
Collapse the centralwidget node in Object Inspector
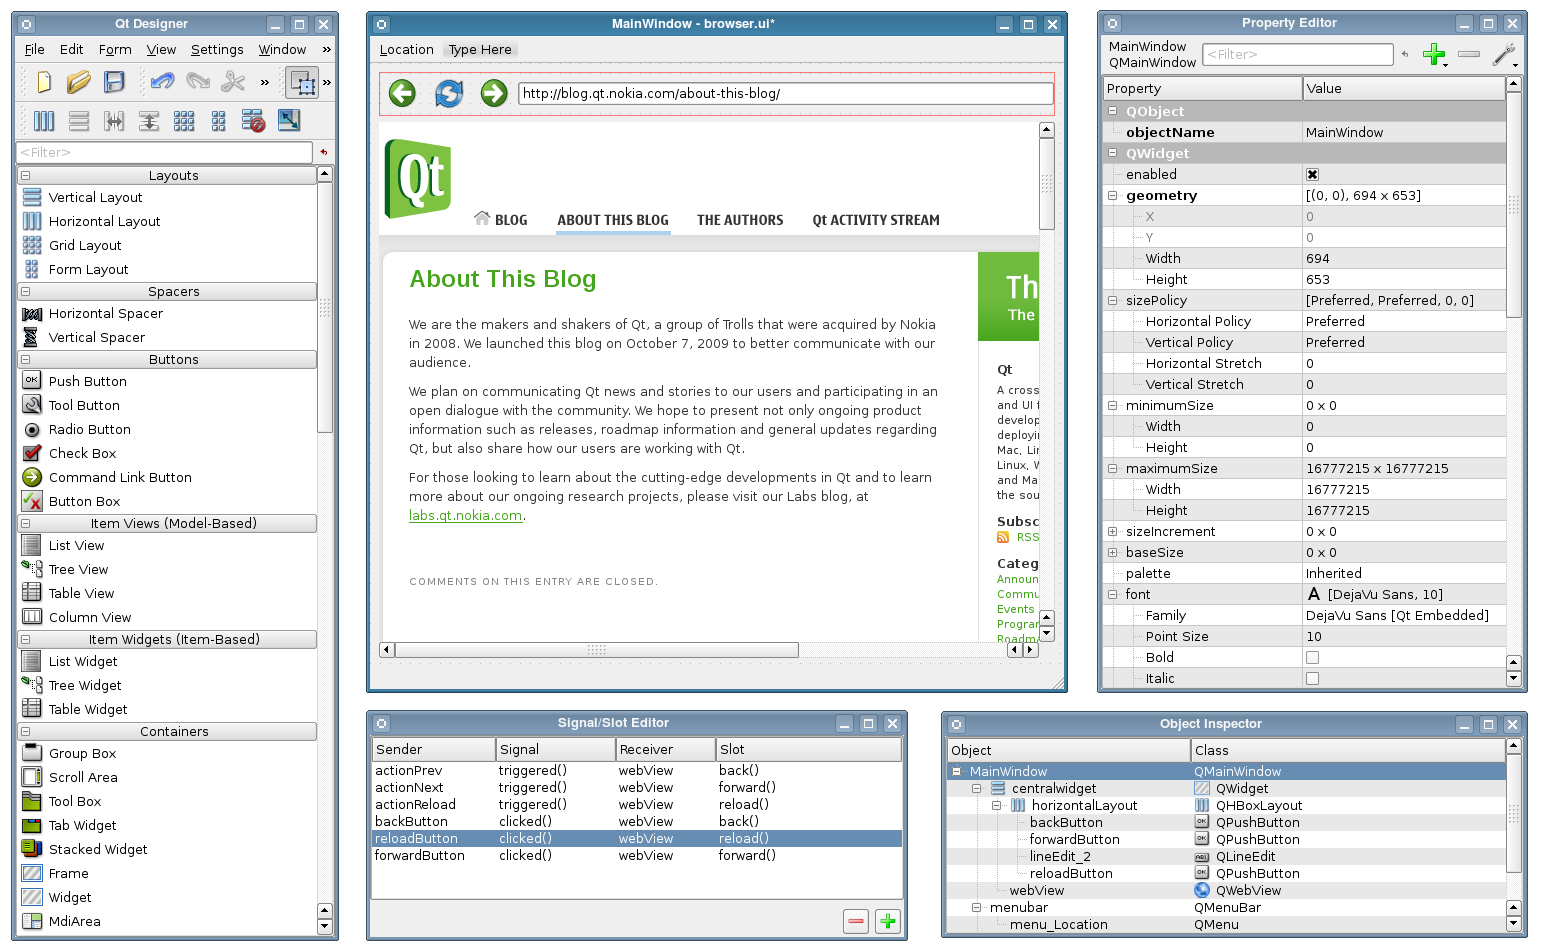coord(977,788)
